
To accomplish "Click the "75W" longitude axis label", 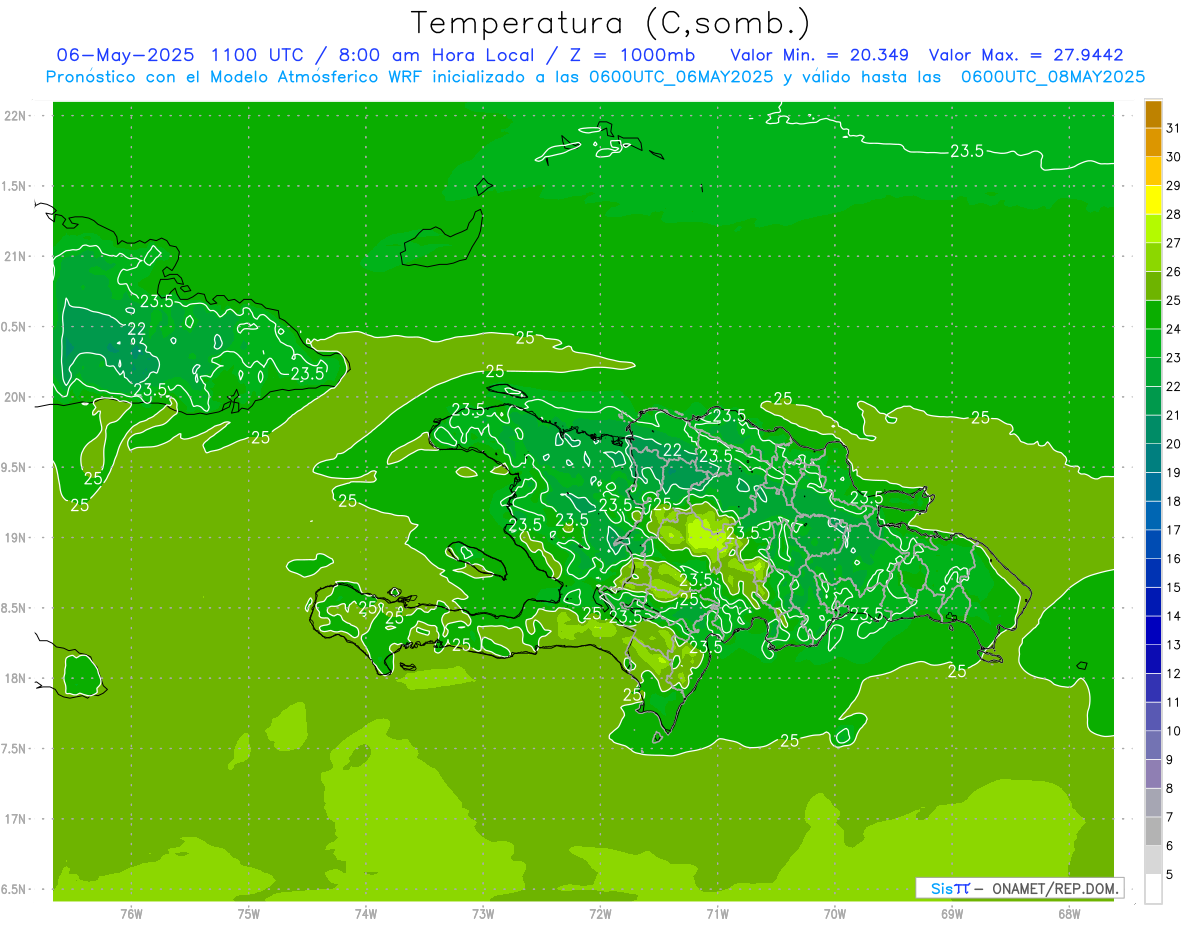I will point(249,914).
